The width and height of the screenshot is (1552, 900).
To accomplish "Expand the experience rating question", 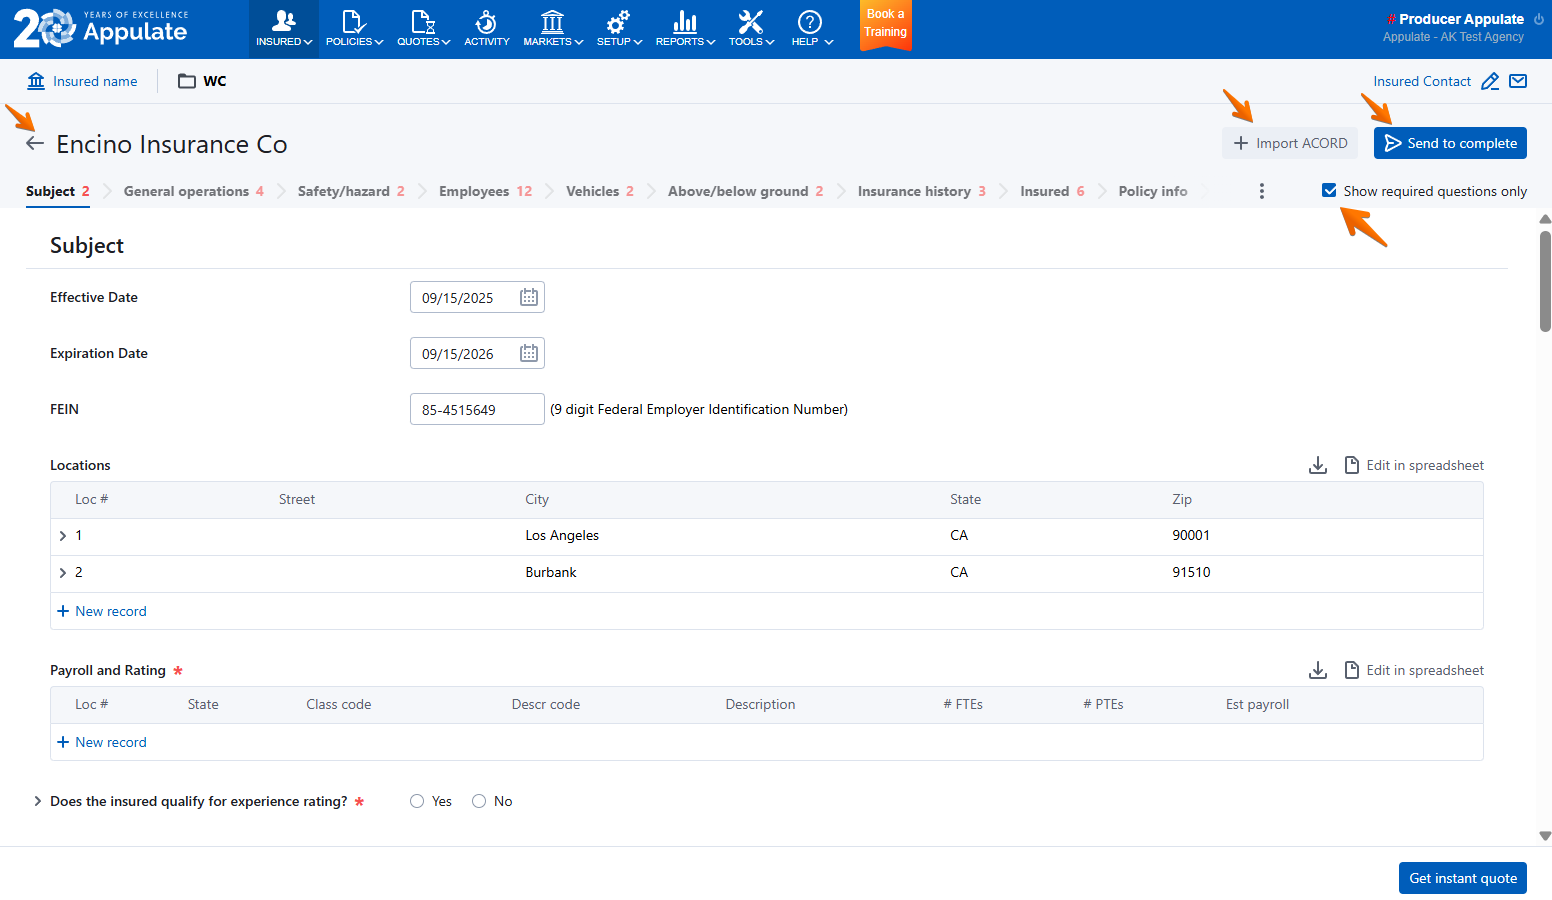I will pyautogui.click(x=38, y=801).
